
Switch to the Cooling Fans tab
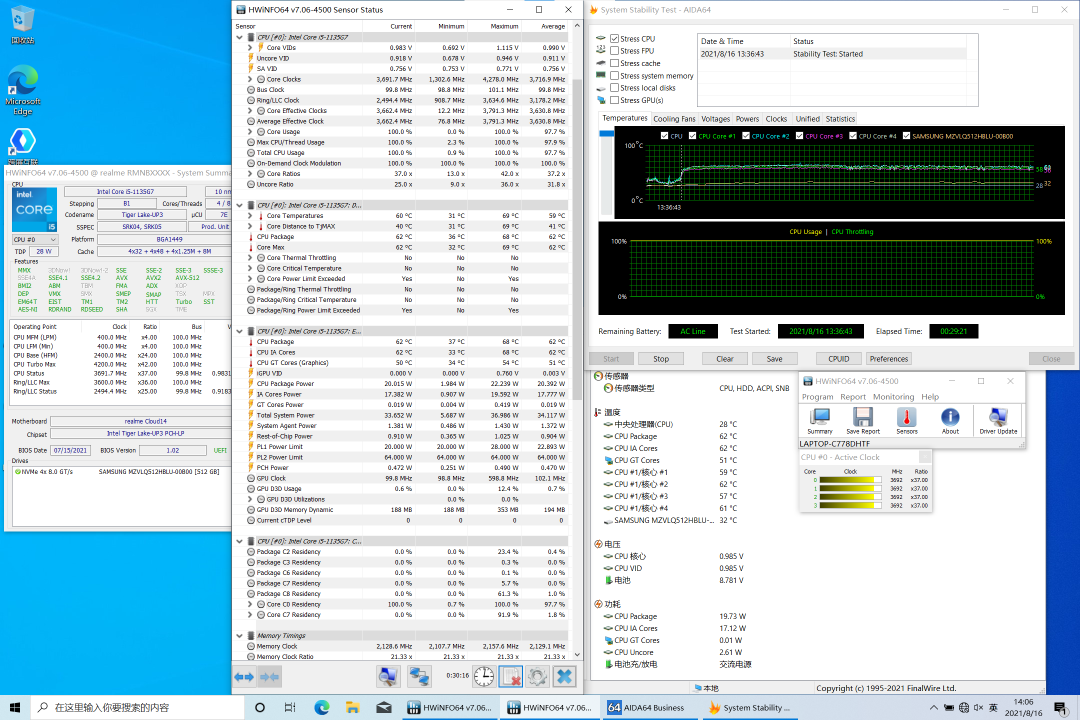[674, 119]
